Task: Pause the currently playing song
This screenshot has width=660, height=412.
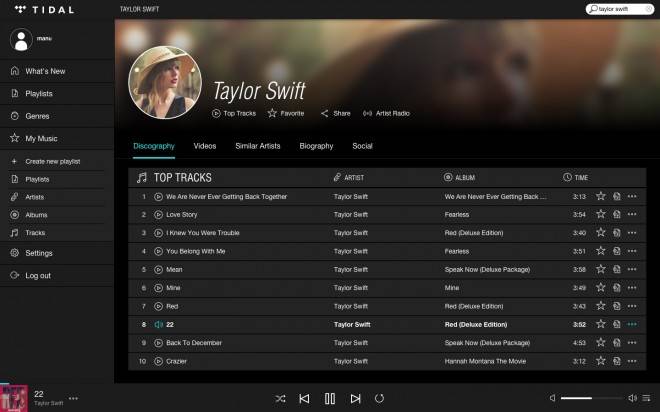Action: pyautogui.click(x=330, y=398)
